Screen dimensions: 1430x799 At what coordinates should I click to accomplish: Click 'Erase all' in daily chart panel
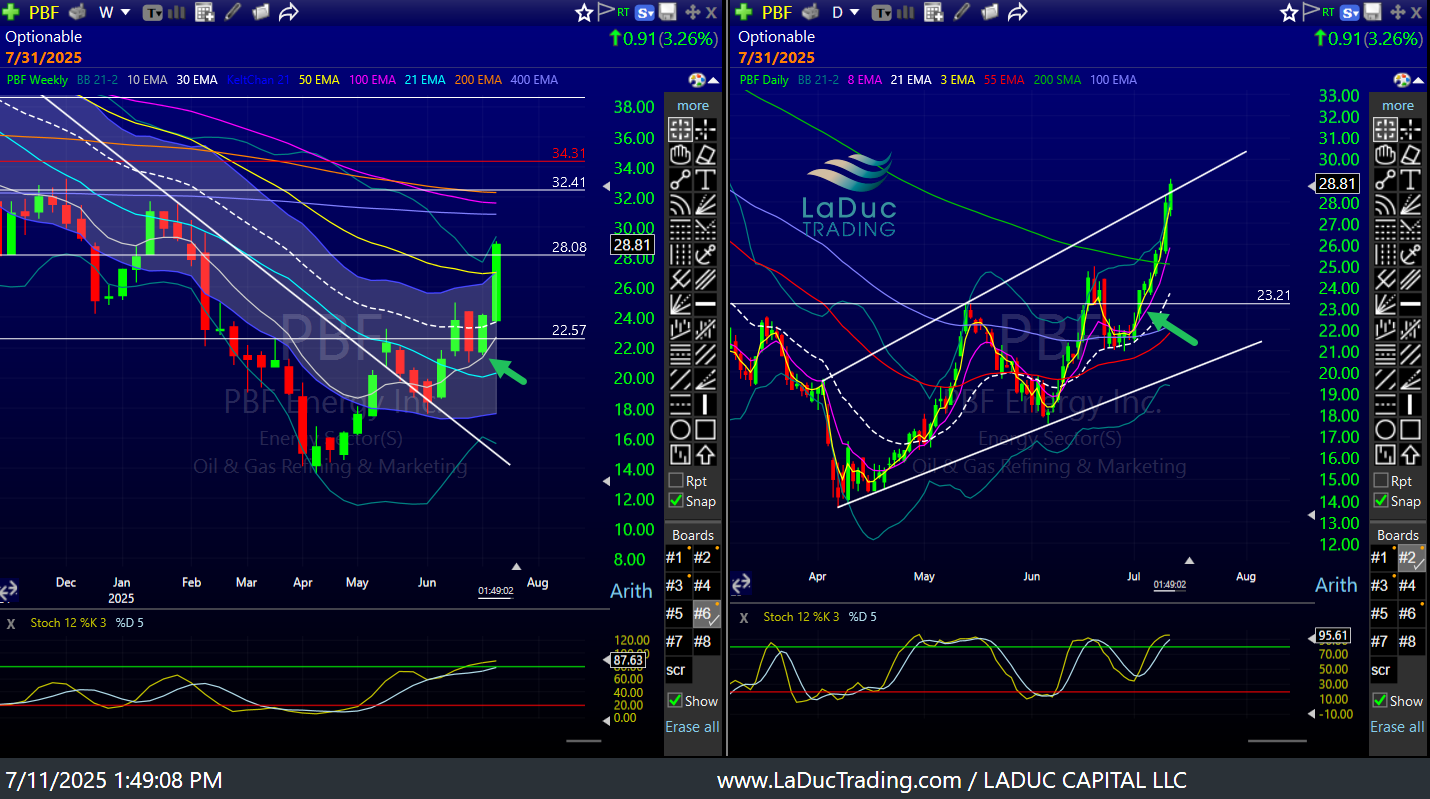click(x=1397, y=727)
